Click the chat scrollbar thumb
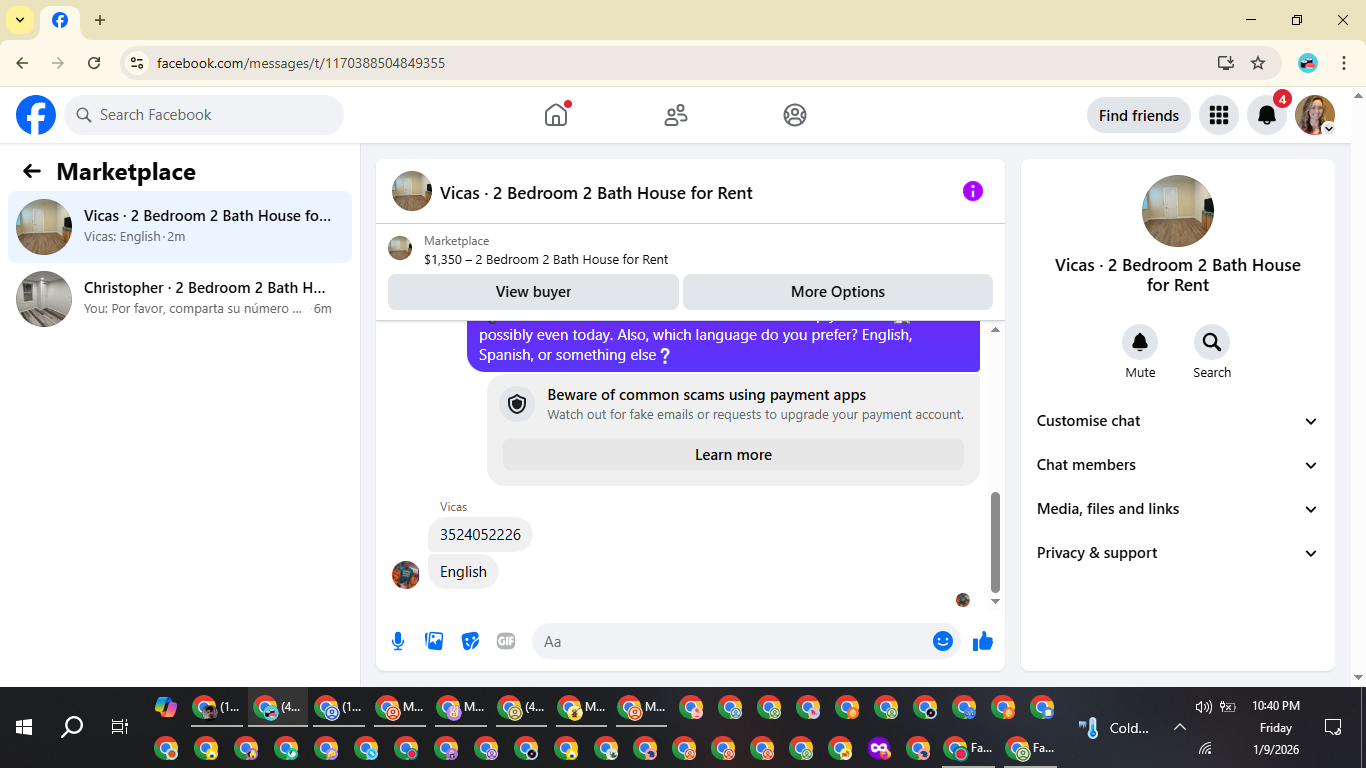The height and width of the screenshot is (768, 1366). [x=995, y=542]
